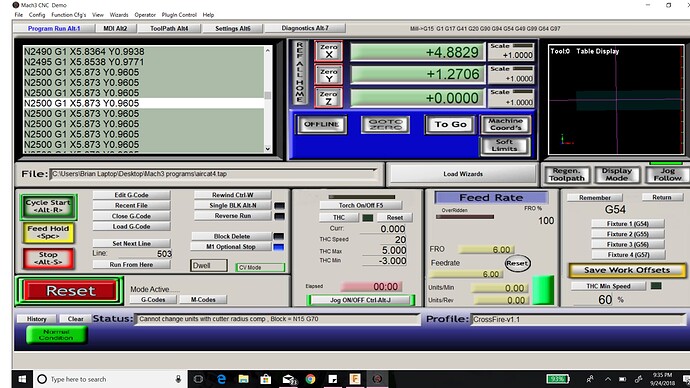This screenshot has height=388, width=690.
Task: Toggle Torch On/Off F5
Action: (360, 205)
